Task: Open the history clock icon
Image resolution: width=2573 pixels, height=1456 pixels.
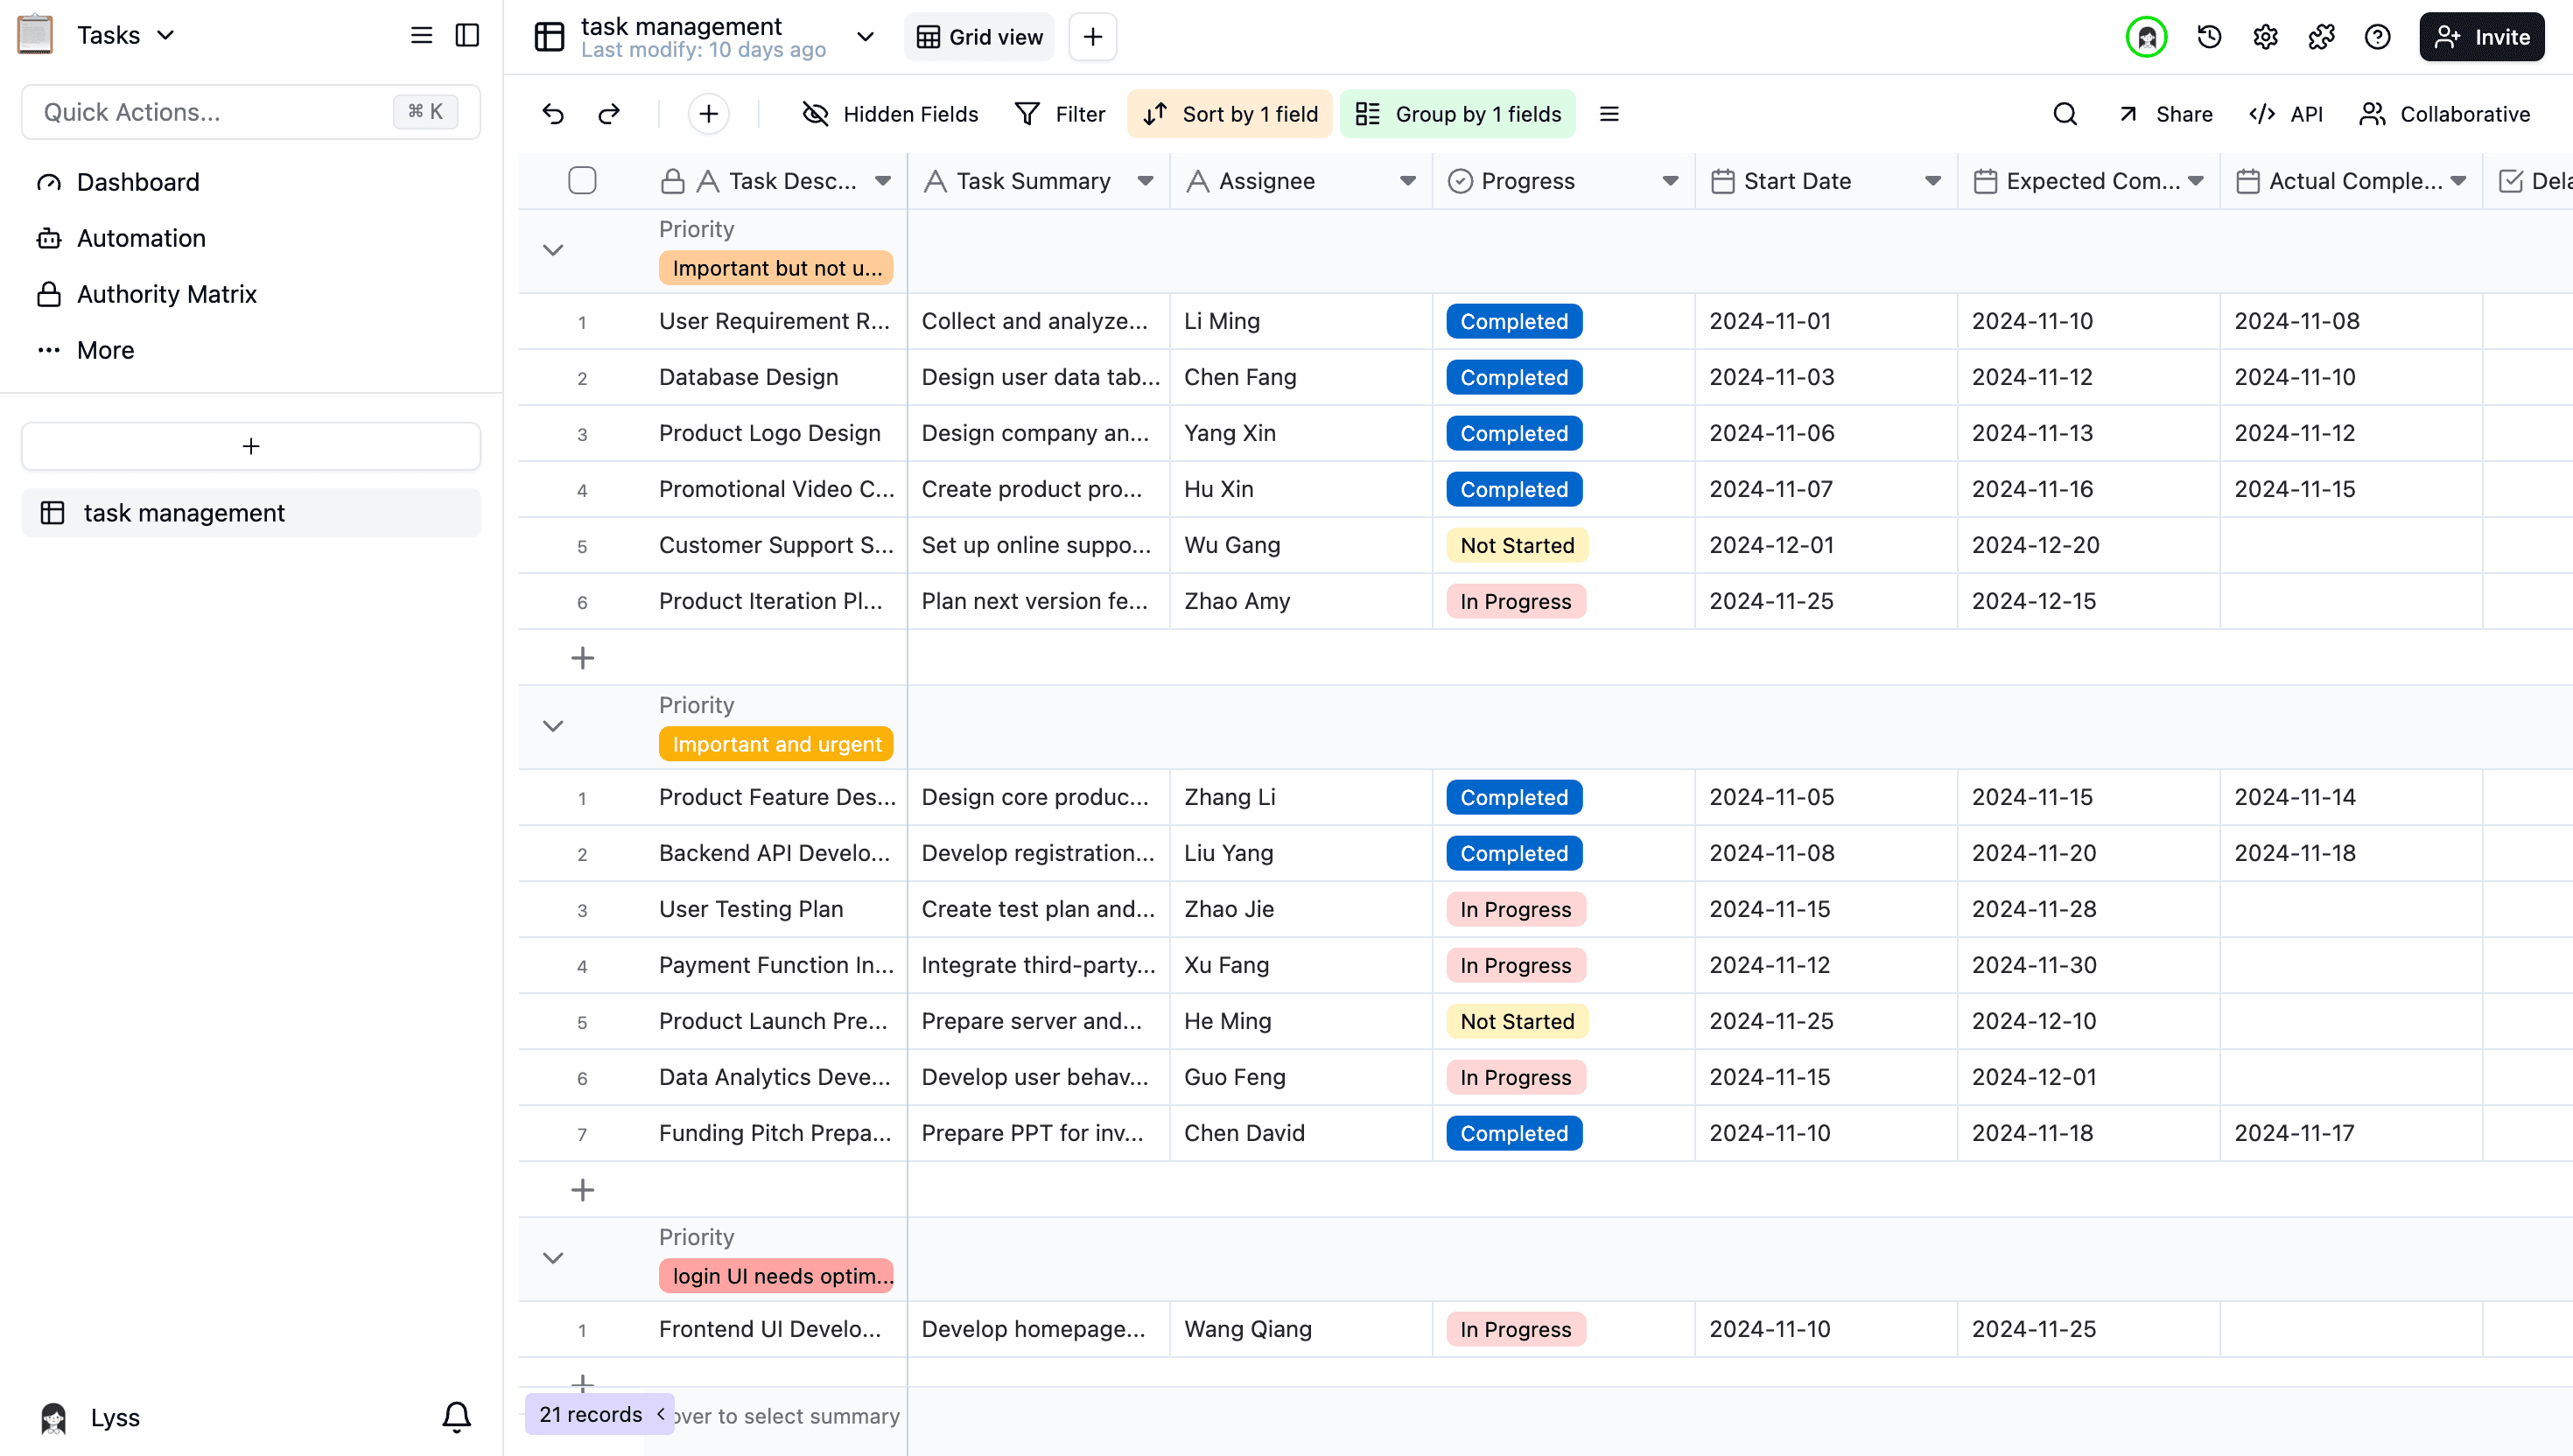Action: pos(2209,37)
